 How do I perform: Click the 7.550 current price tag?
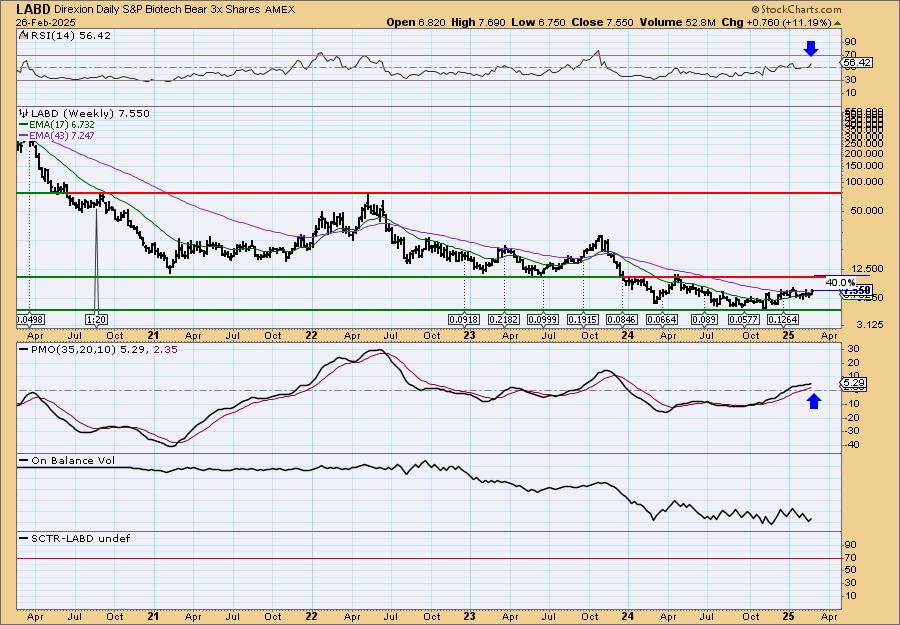tap(858, 290)
